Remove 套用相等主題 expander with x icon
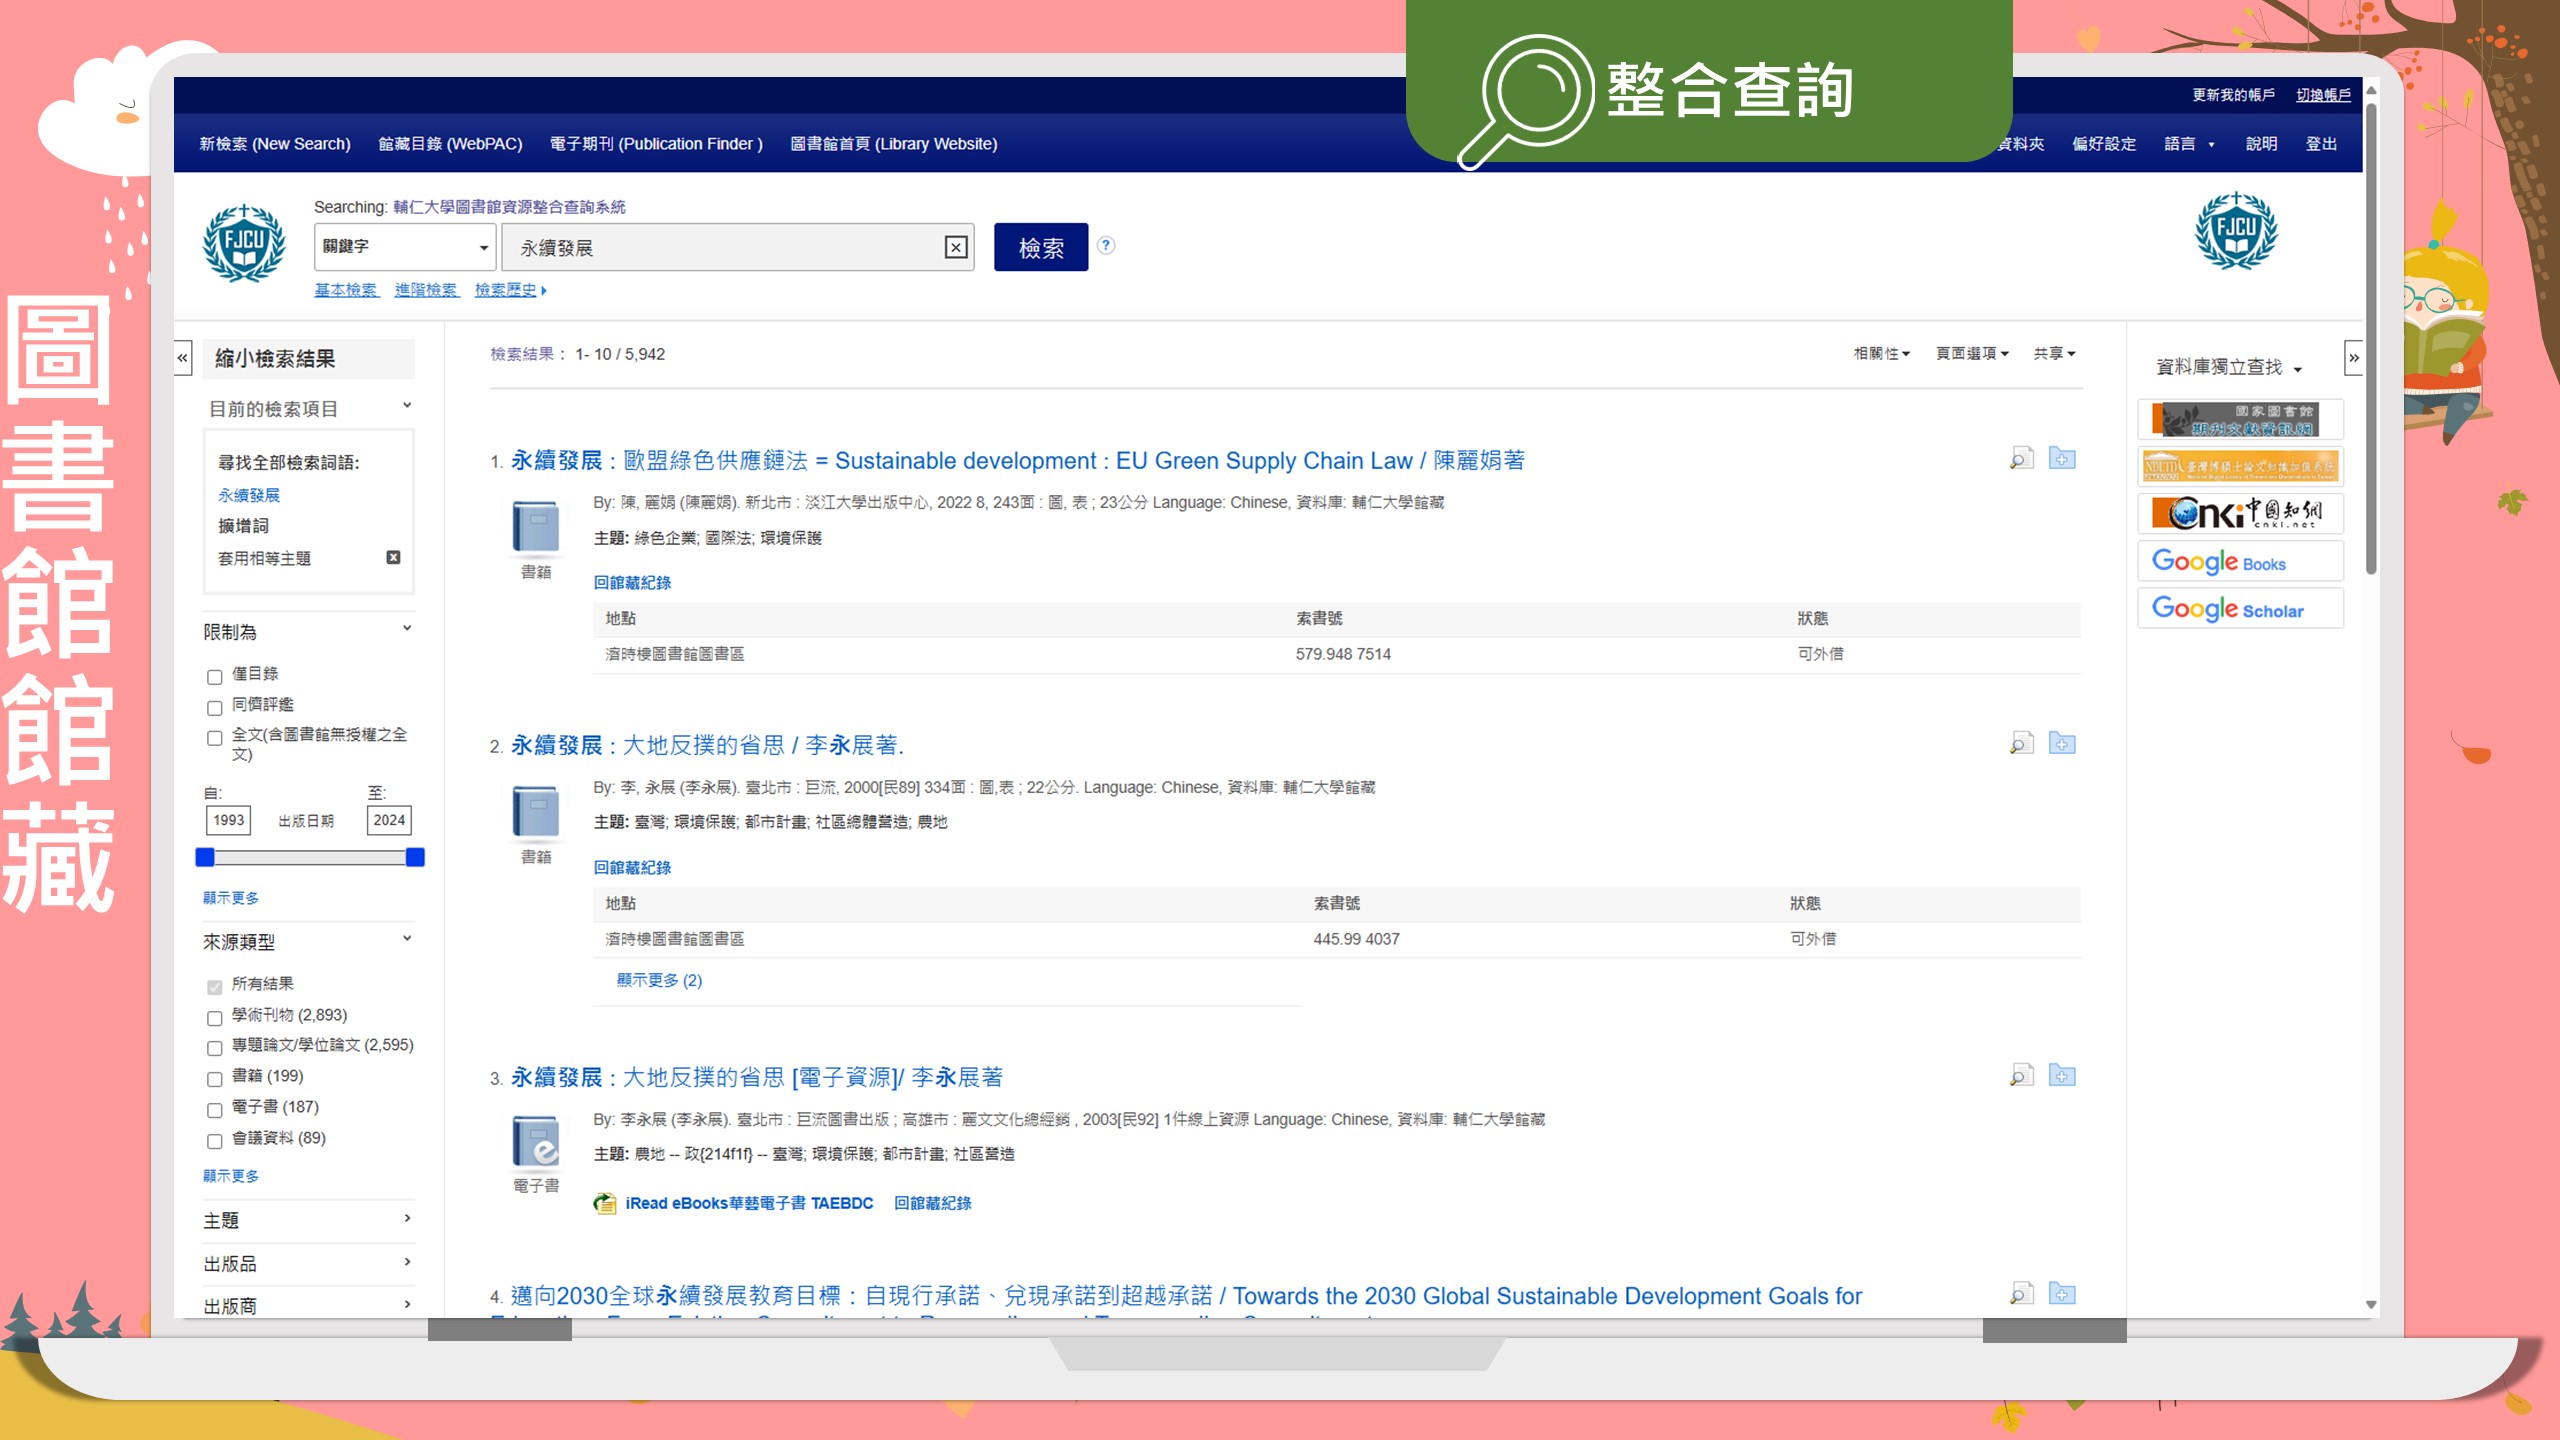This screenshot has width=2560, height=1440. coord(393,558)
